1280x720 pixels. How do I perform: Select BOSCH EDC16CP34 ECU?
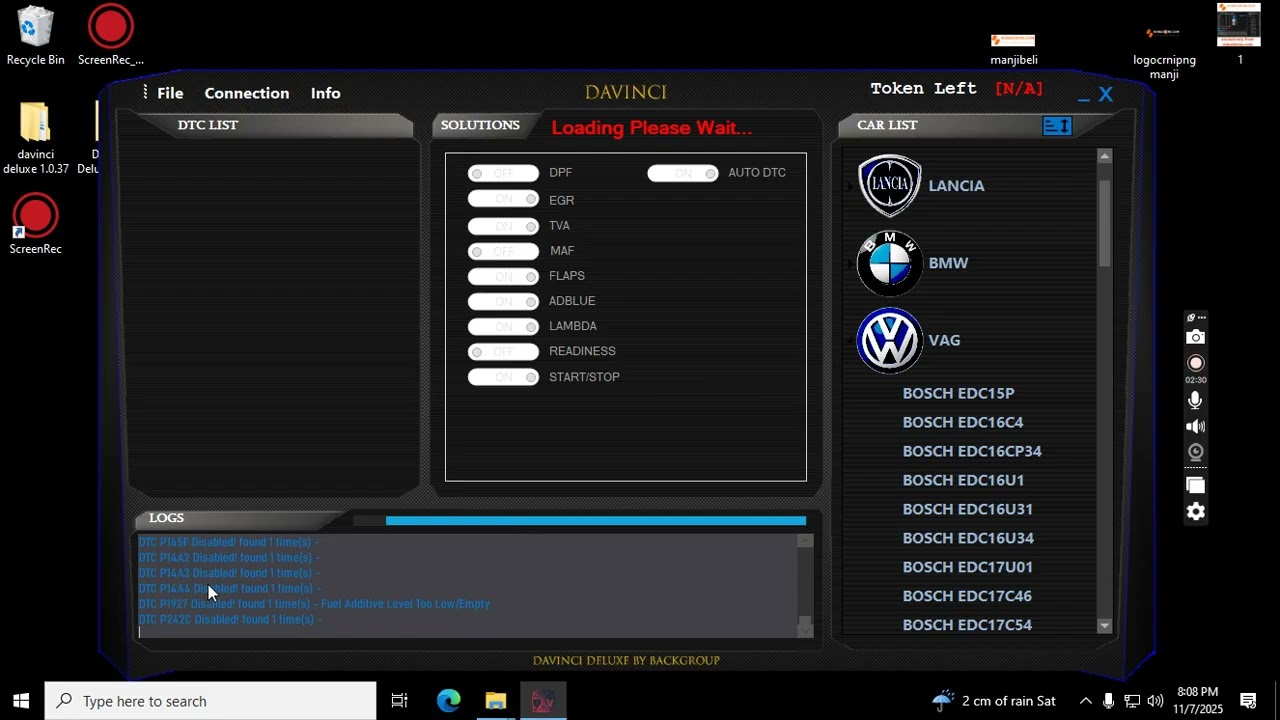pyautogui.click(x=972, y=451)
